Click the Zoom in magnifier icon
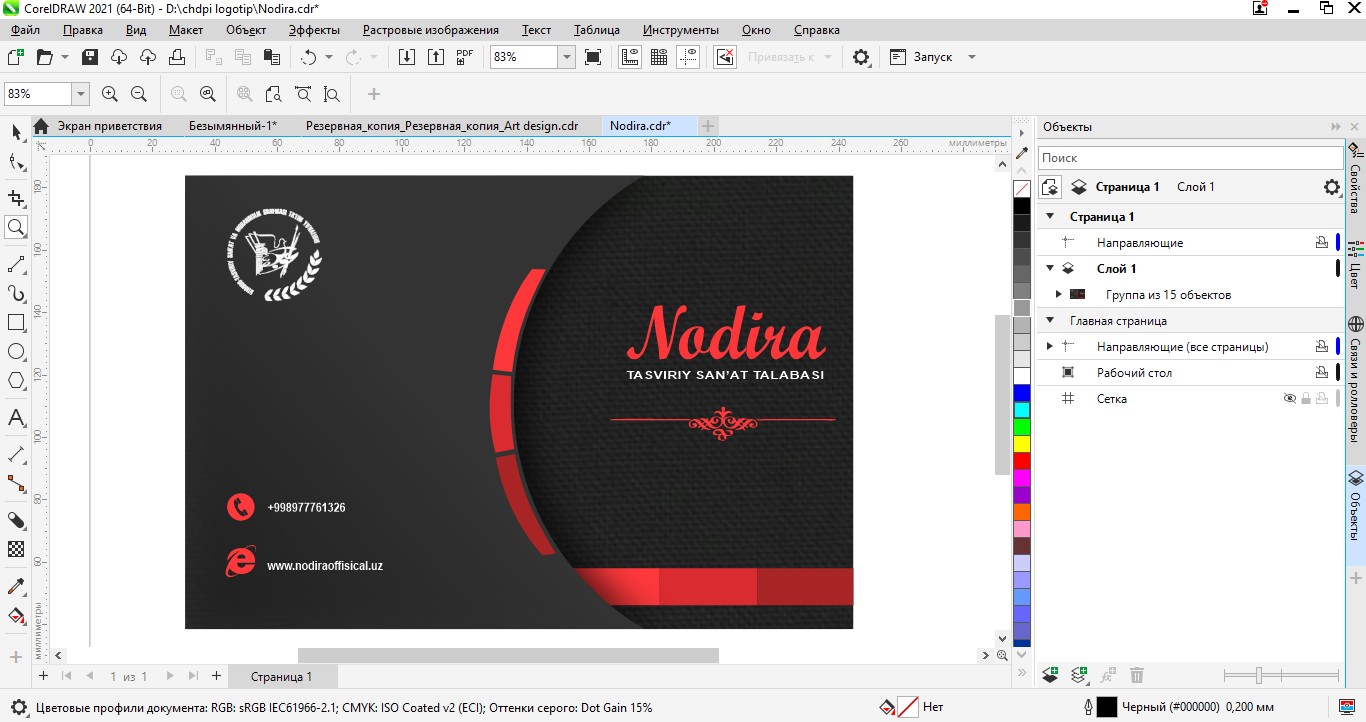 110,94
